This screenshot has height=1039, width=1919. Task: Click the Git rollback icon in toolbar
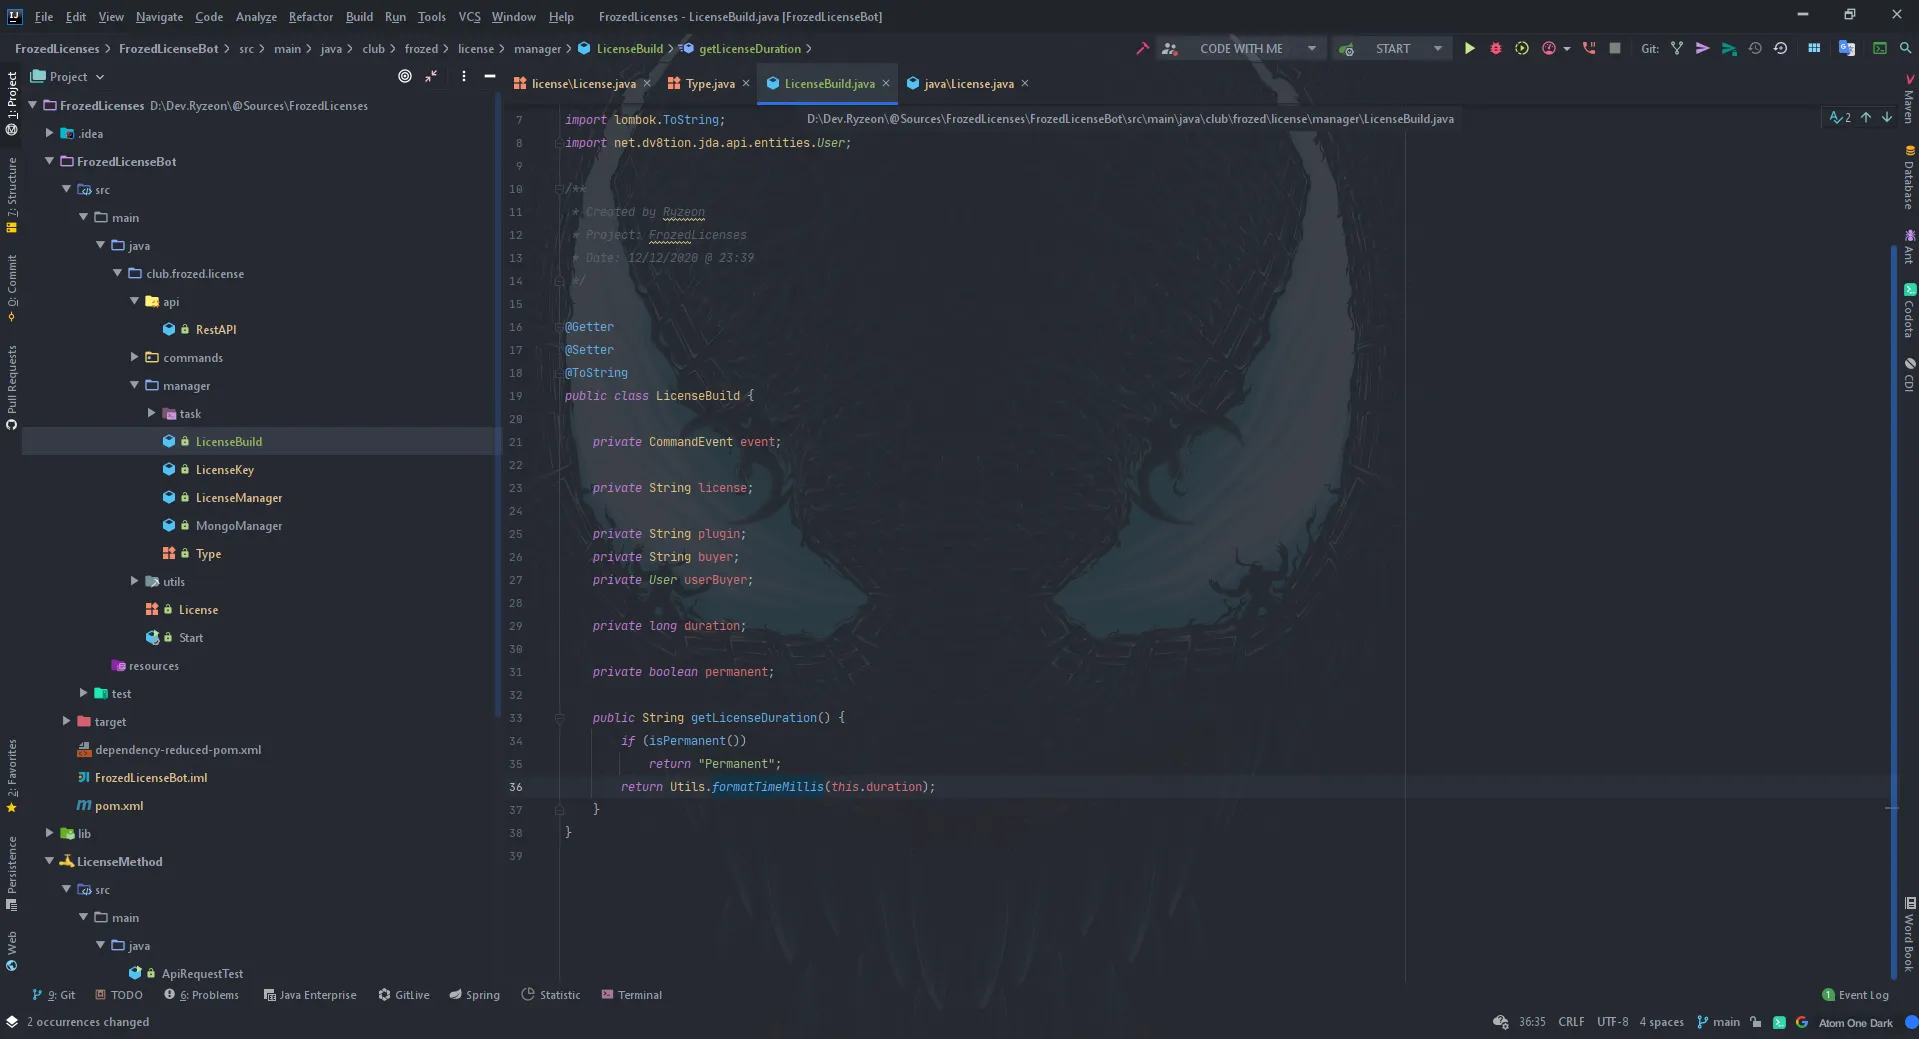(1780, 48)
